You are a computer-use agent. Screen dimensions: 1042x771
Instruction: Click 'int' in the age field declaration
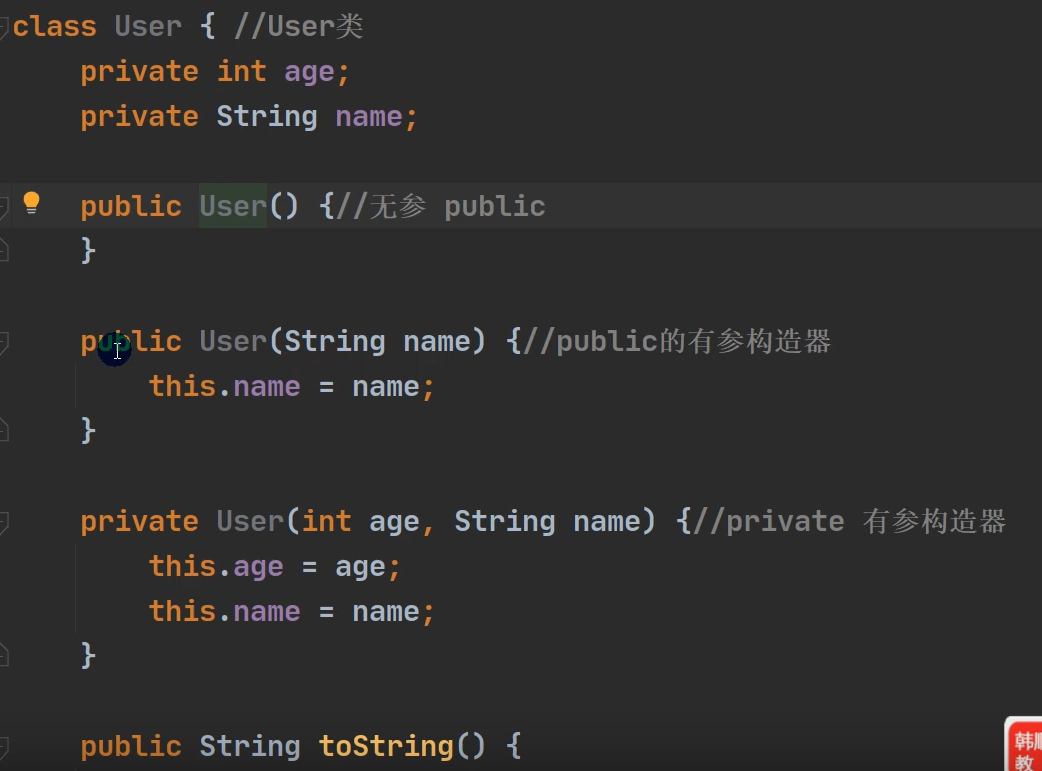pos(242,71)
